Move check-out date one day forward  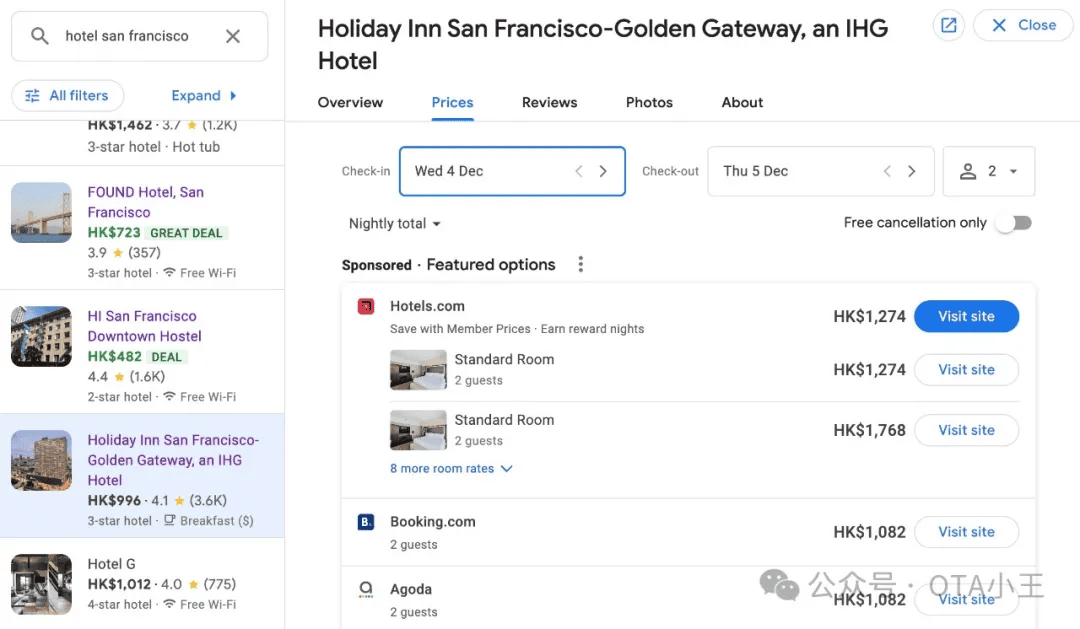pos(911,171)
